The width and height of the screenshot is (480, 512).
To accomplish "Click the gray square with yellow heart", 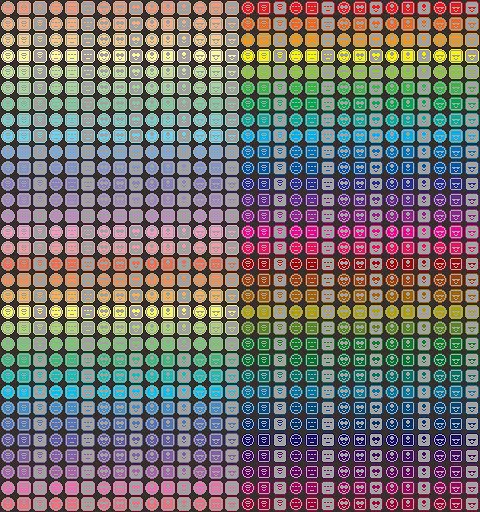I will [x=376, y=56].
